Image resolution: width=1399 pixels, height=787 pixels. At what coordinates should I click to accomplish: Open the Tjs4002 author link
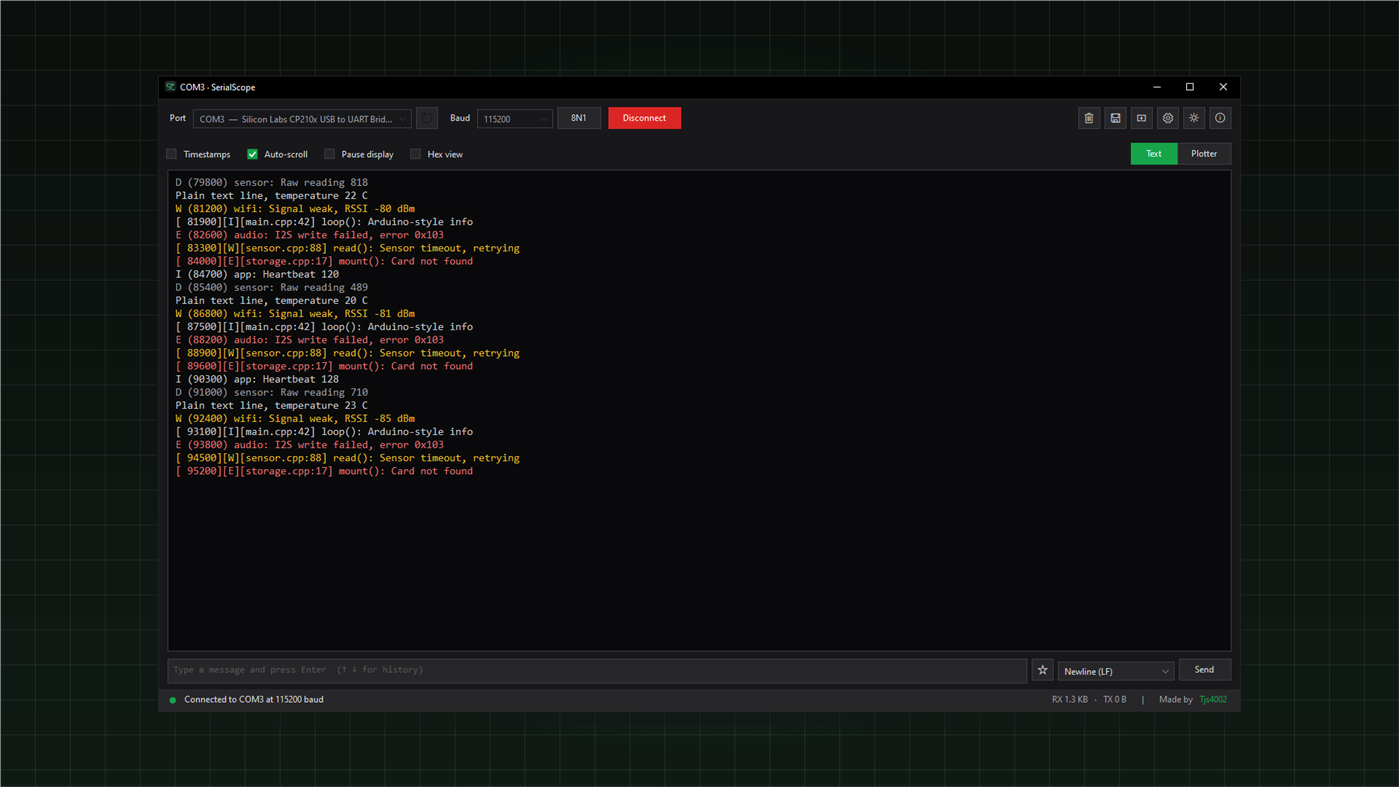(x=1213, y=699)
